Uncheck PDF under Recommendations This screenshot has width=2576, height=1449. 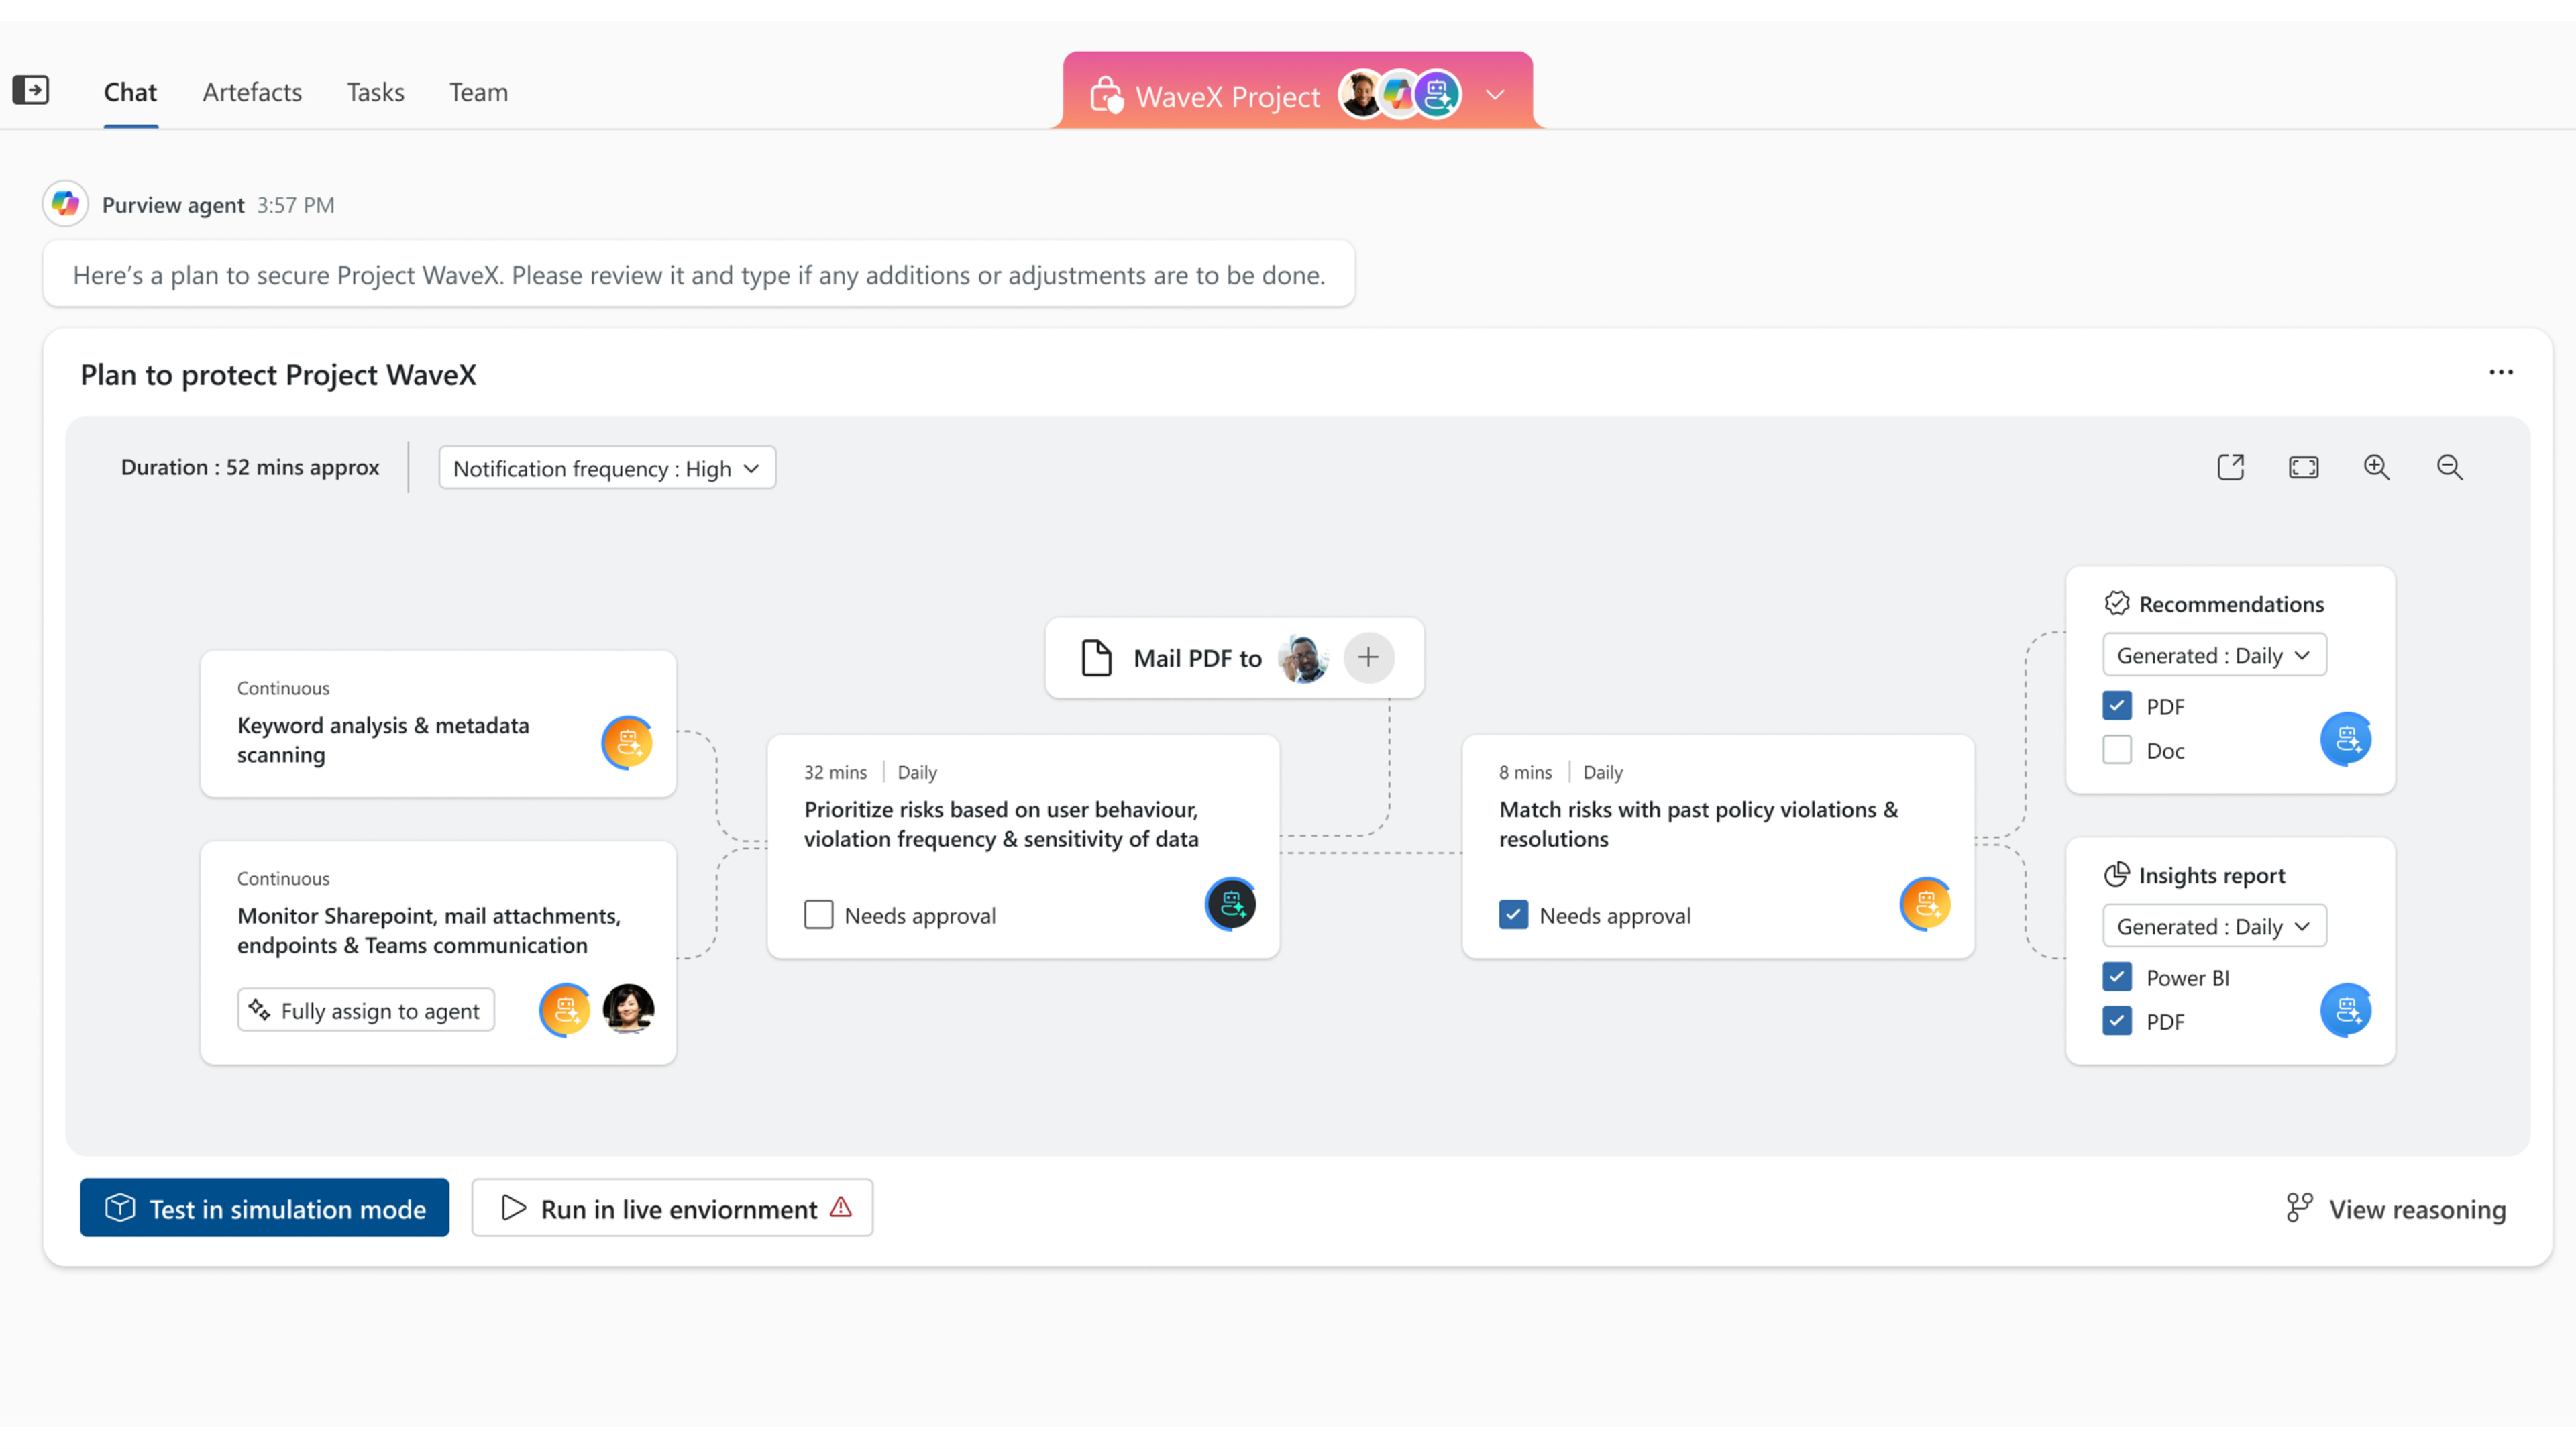coord(2117,706)
